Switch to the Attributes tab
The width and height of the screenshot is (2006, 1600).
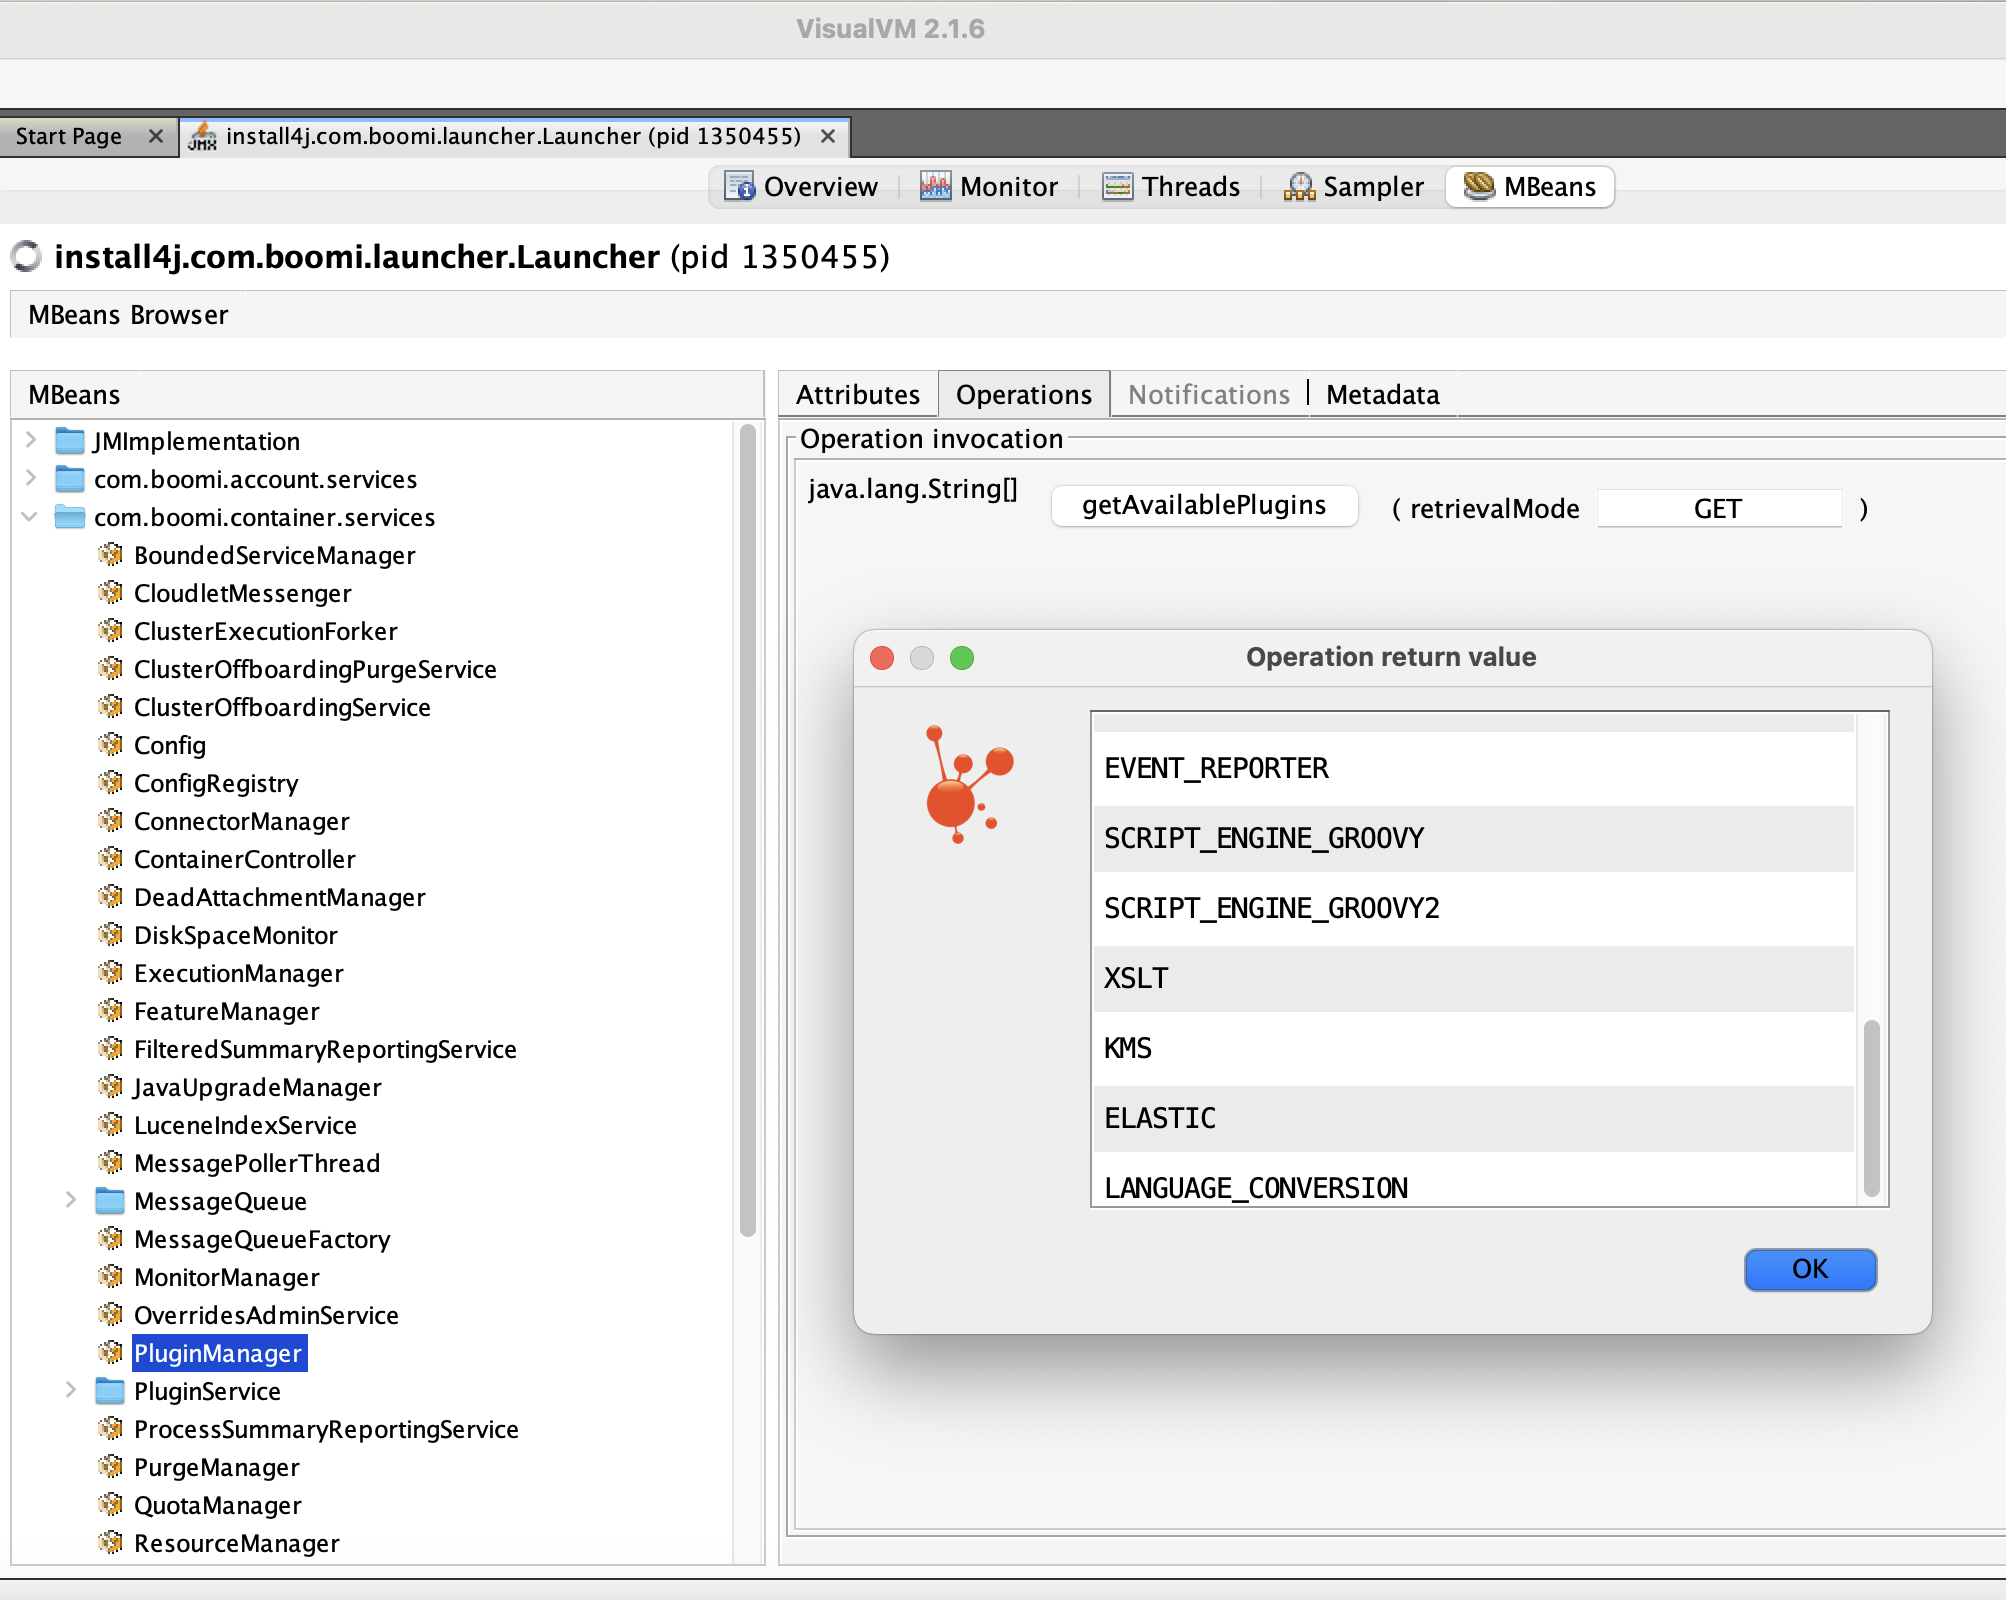point(857,394)
